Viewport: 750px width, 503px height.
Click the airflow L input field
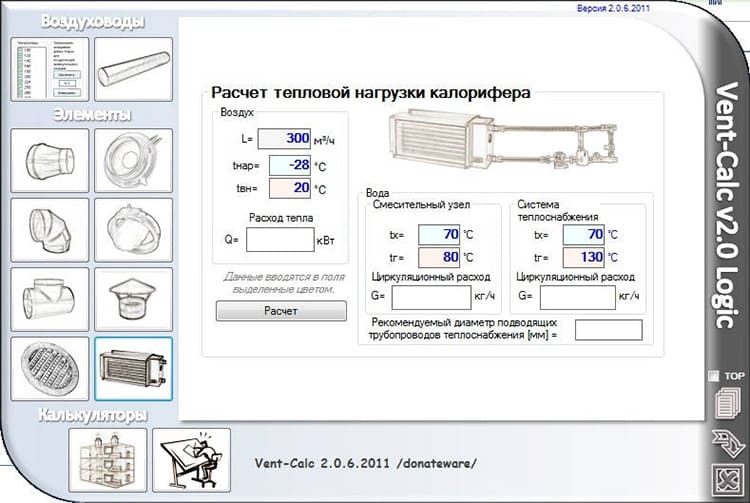pyautogui.click(x=288, y=138)
